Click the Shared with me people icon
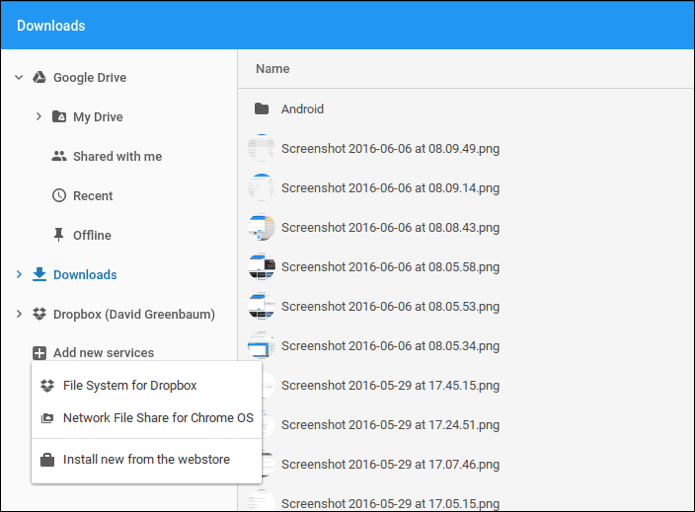695x512 pixels. point(59,156)
